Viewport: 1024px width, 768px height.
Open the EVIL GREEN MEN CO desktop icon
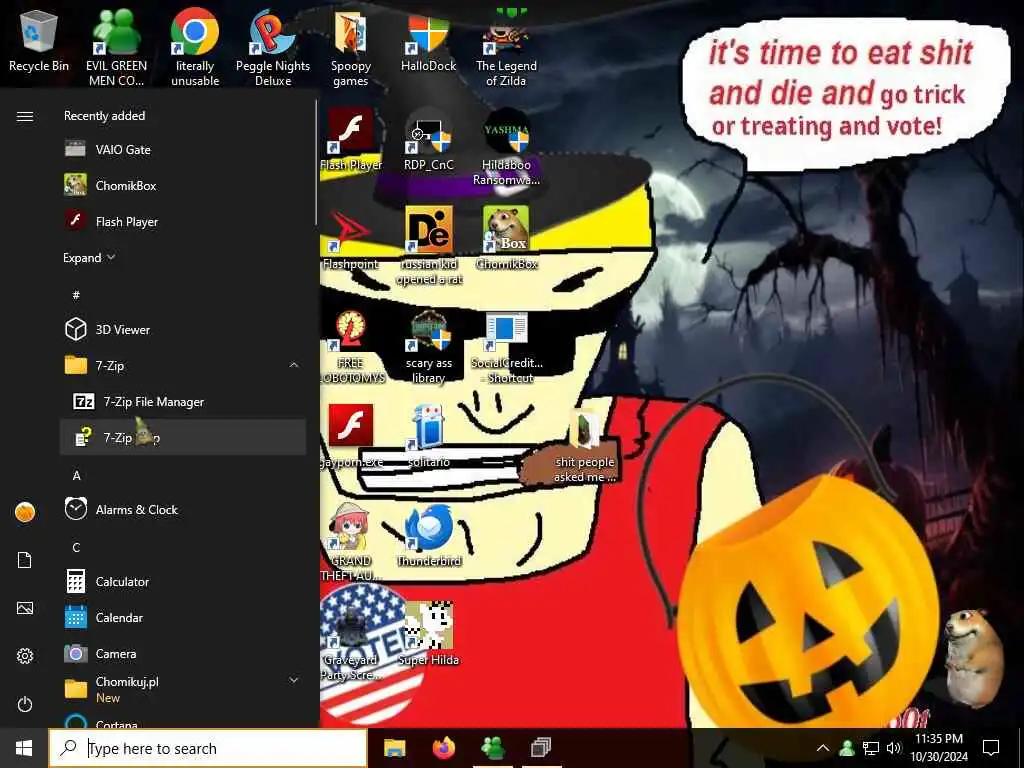click(116, 47)
